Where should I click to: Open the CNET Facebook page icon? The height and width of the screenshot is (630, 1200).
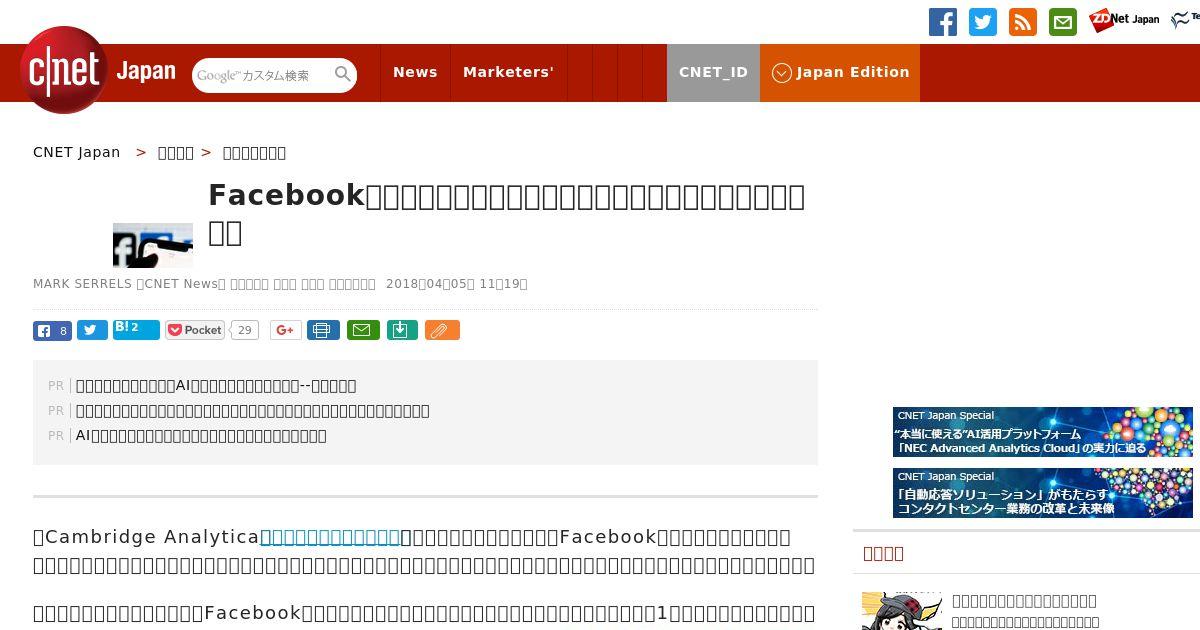coord(943,22)
